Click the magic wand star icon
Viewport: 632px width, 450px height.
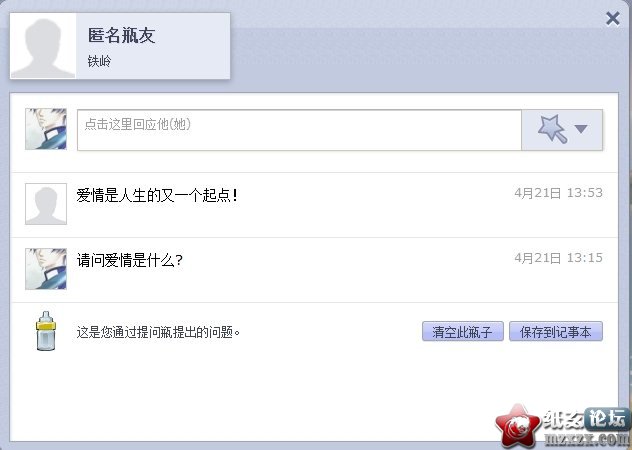[552, 129]
